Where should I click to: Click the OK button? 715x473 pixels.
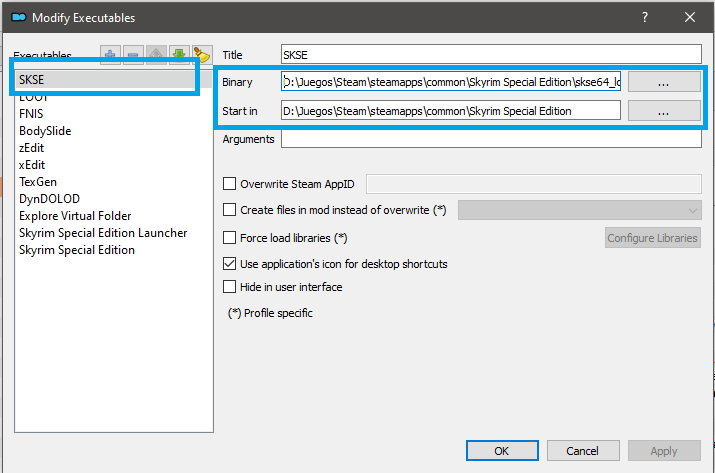pyautogui.click(x=502, y=451)
